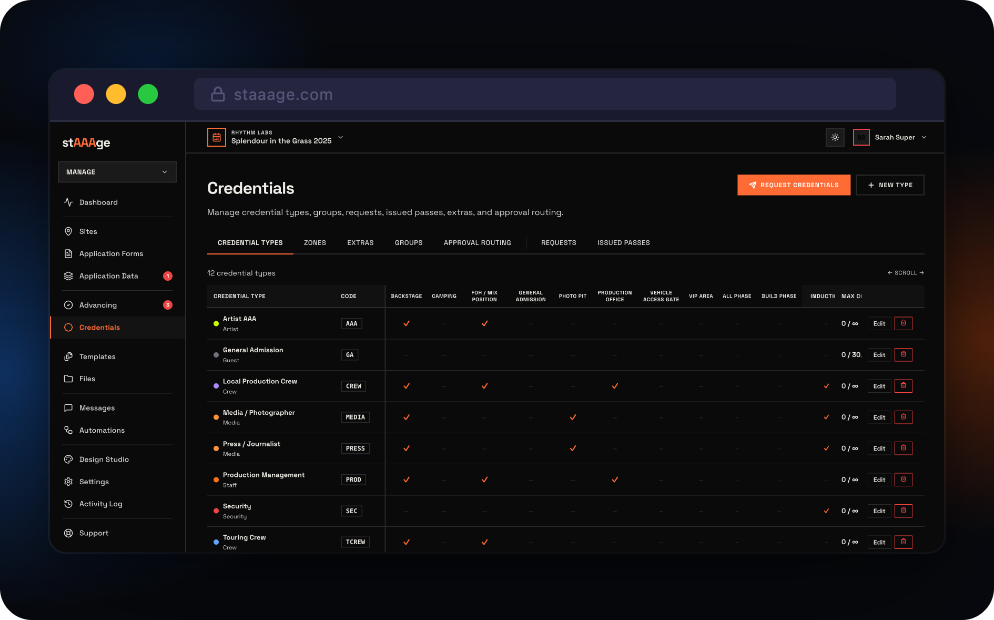Click the Sites location pin icon
Screen dimensions: 994x620
[68, 231]
